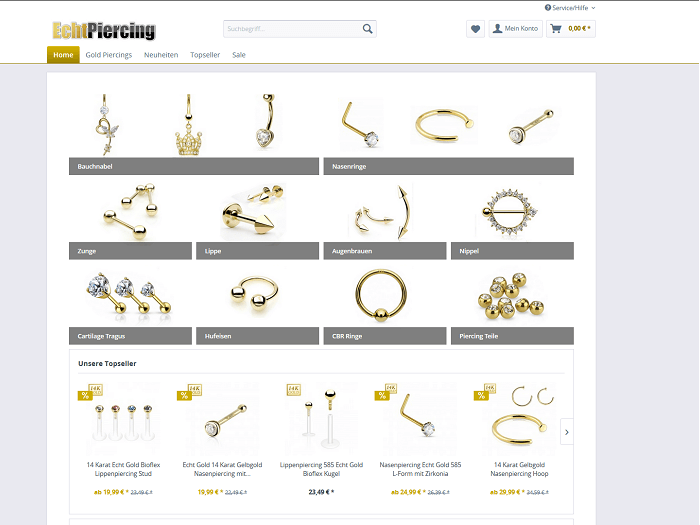Select the Home tab
The image size is (700, 525).
click(x=63, y=55)
